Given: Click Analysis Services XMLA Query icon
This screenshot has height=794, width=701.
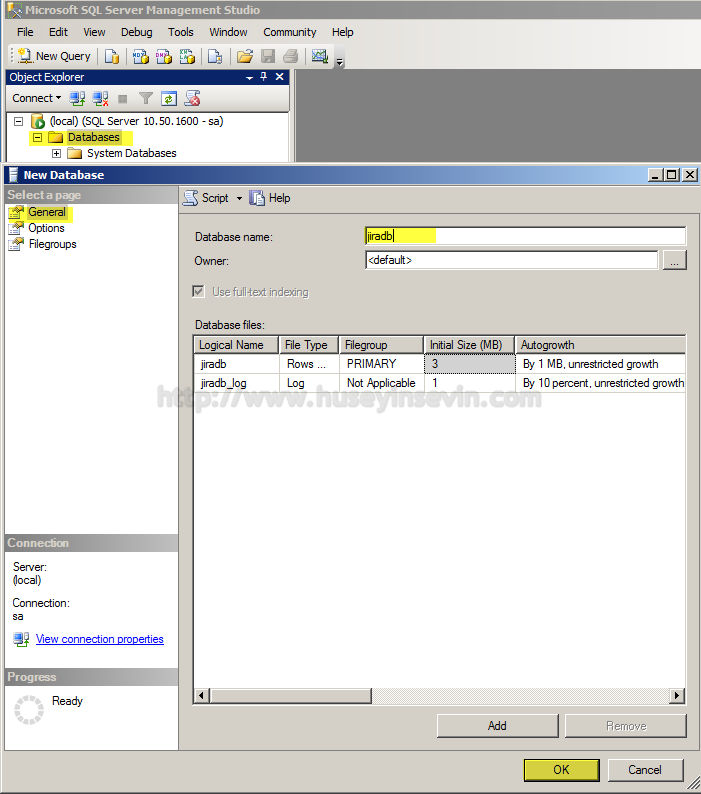Looking at the screenshot, I should pos(187,56).
